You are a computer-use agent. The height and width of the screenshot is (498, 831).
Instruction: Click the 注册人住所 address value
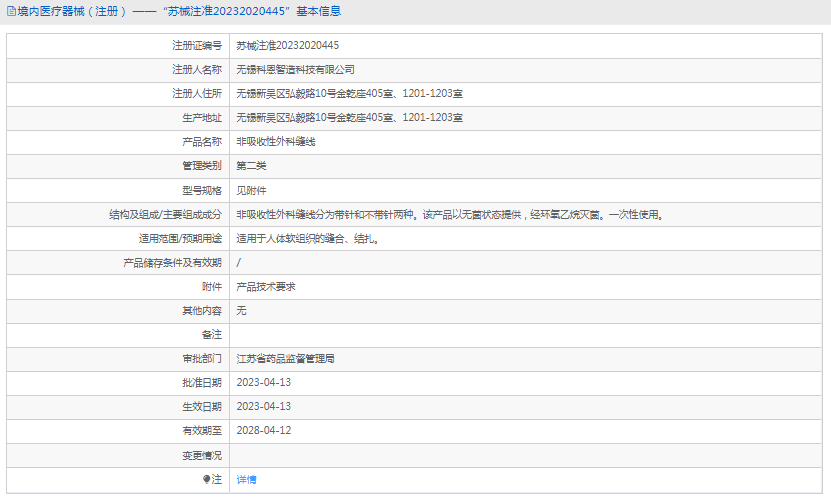(349, 94)
